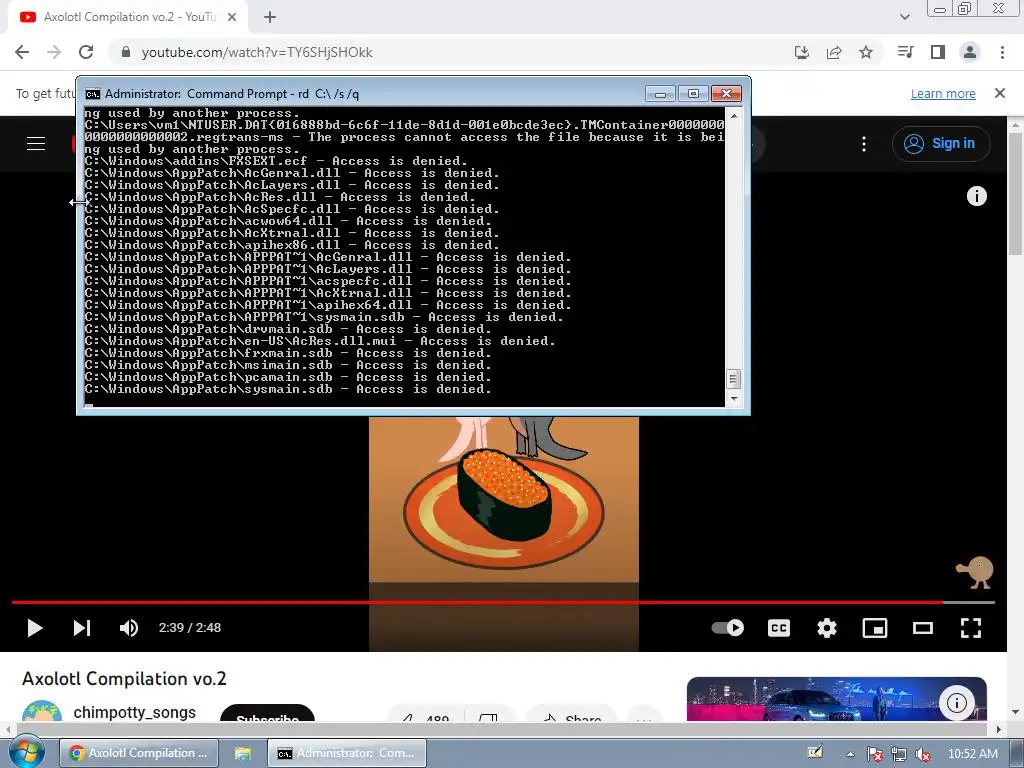The height and width of the screenshot is (768, 1024).
Task: Open Chrome media controls icon
Action: click(905, 52)
